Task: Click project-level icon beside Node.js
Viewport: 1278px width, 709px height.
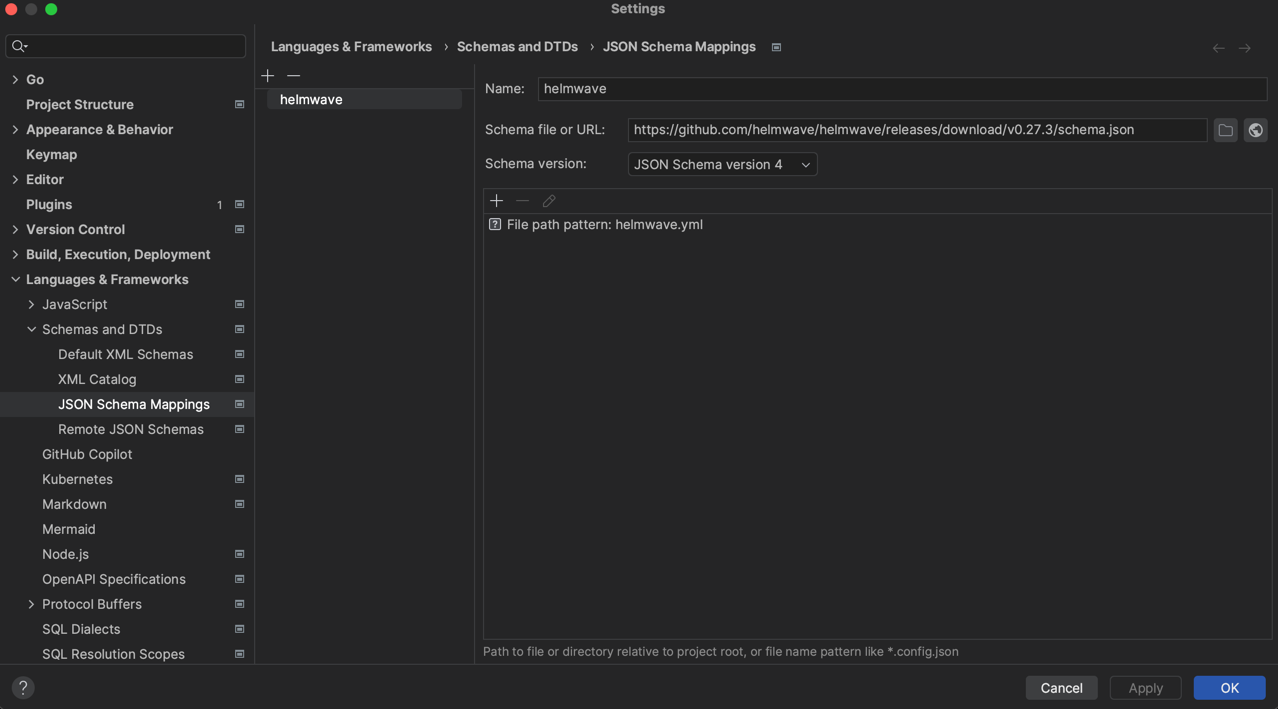Action: click(239, 554)
